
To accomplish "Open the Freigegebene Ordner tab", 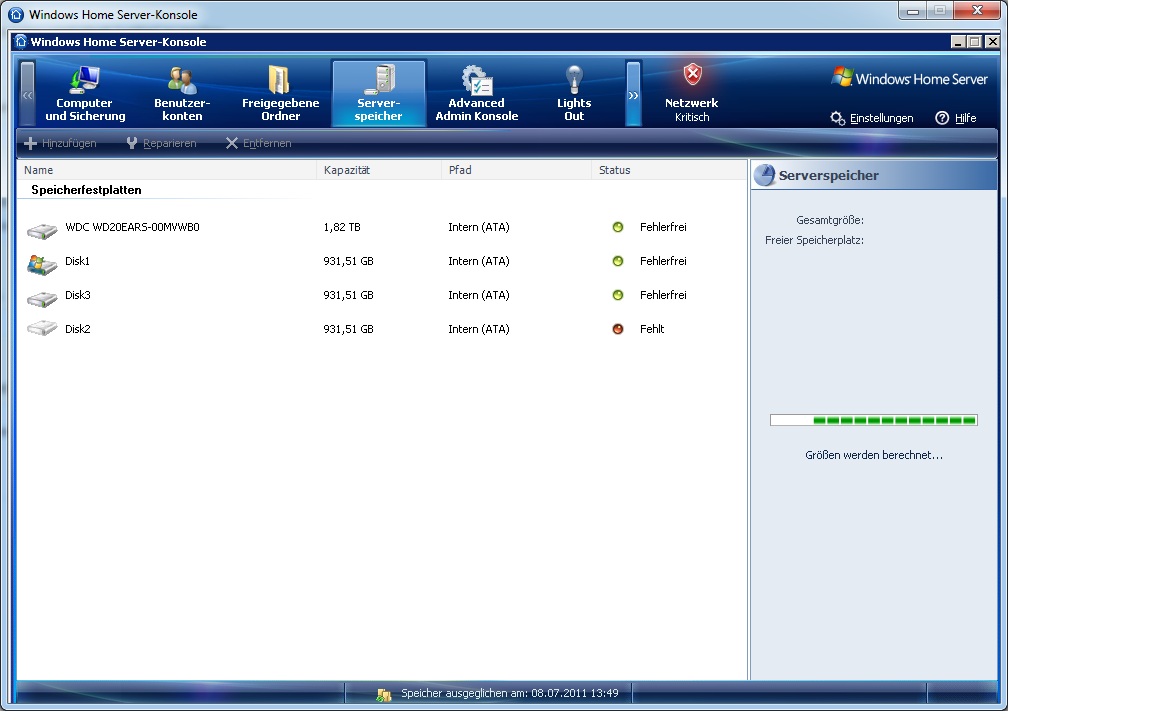I will pyautogui.click(x=280, y=94).
